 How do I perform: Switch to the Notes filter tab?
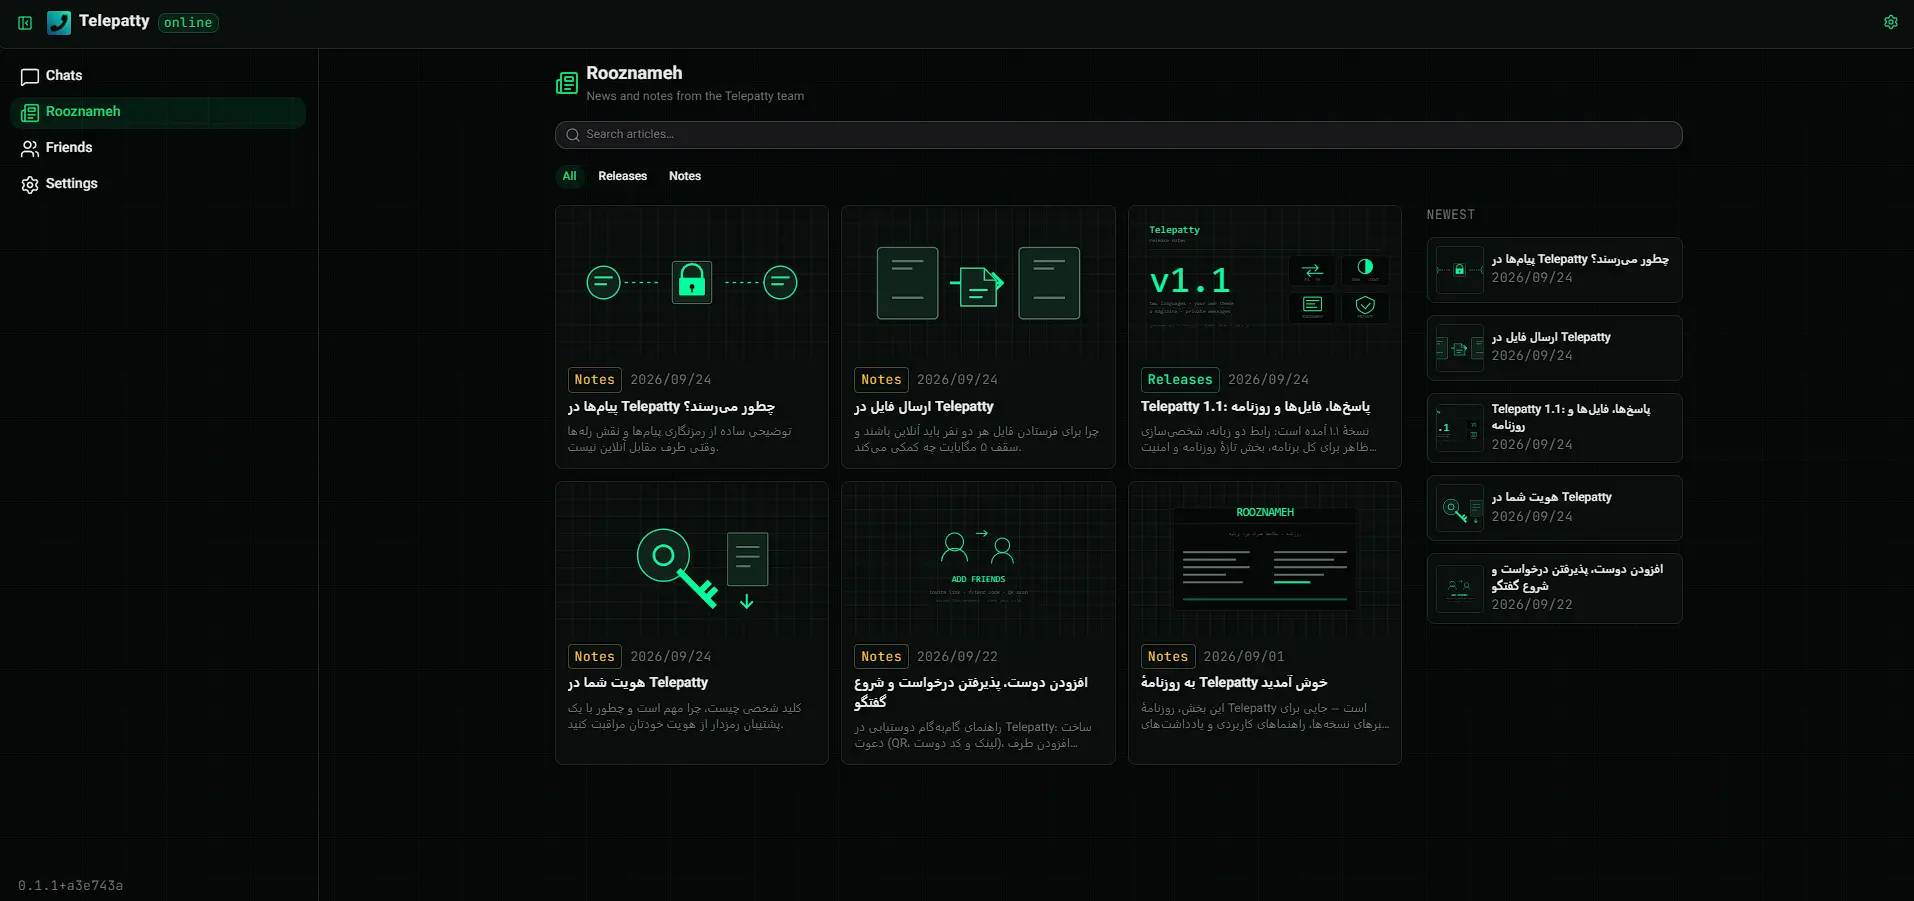coord(685,176)
